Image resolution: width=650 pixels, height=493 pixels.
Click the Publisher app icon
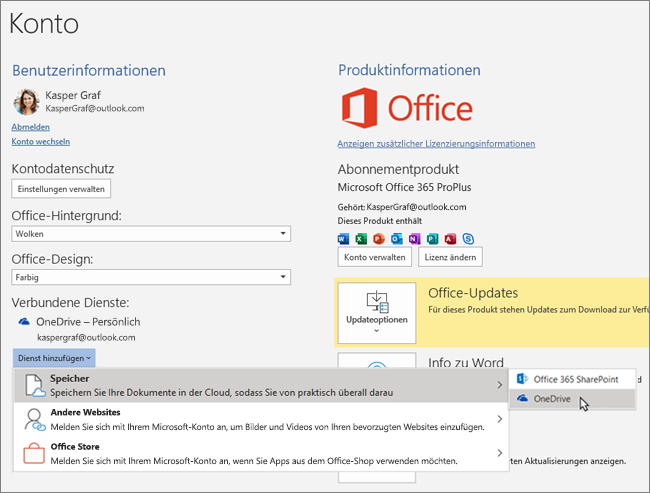432,239
